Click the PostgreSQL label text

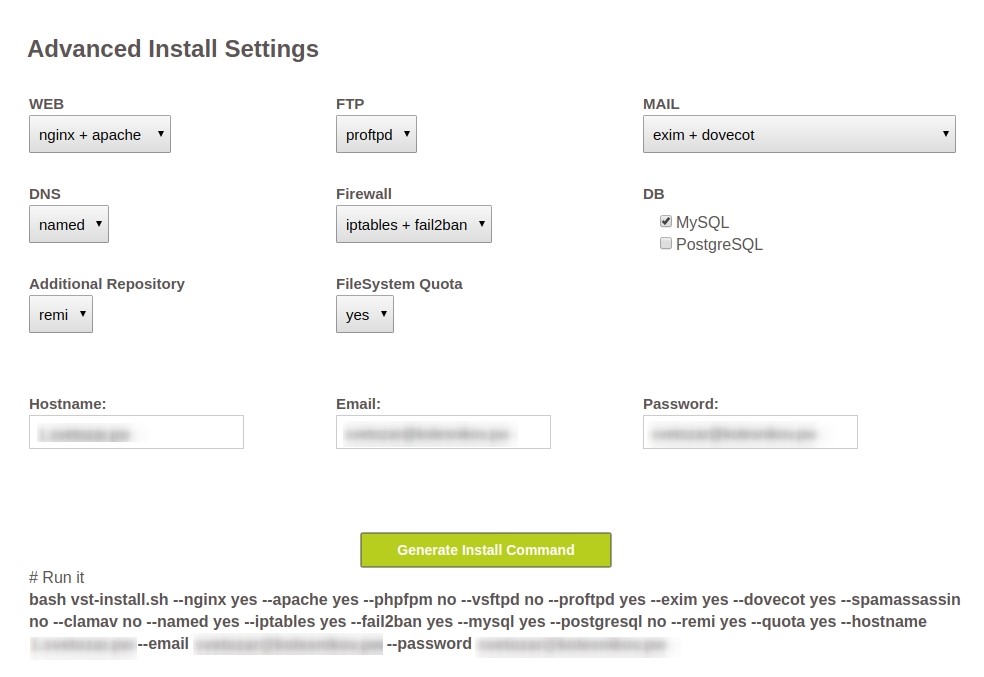(719, 244)
